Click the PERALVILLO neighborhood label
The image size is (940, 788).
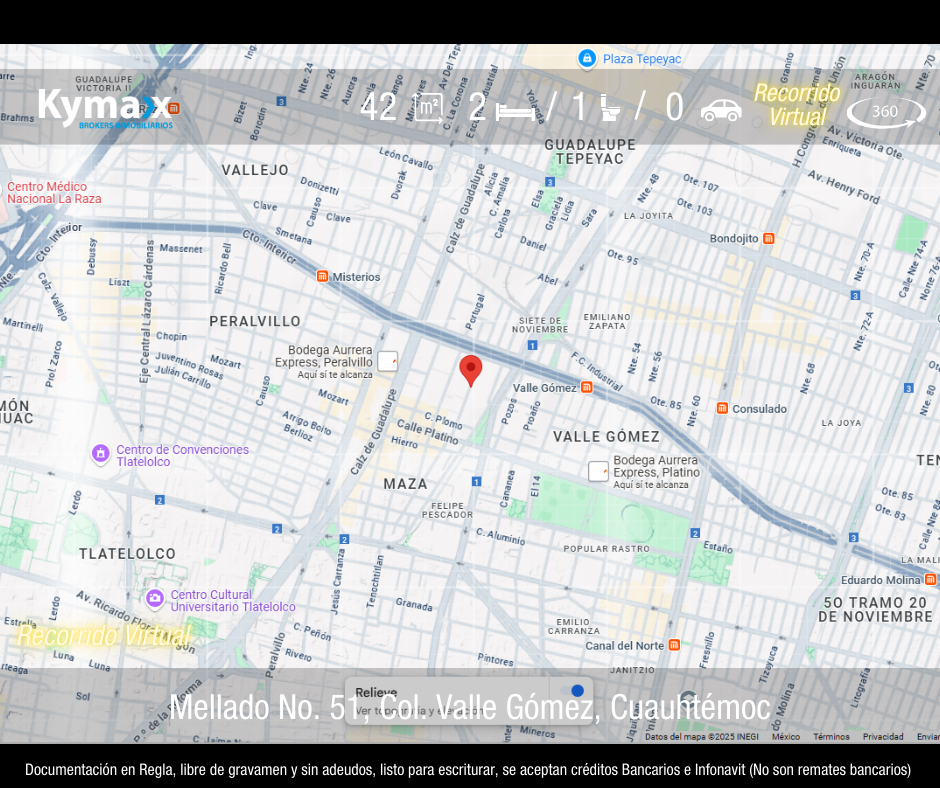coord(255,321)
